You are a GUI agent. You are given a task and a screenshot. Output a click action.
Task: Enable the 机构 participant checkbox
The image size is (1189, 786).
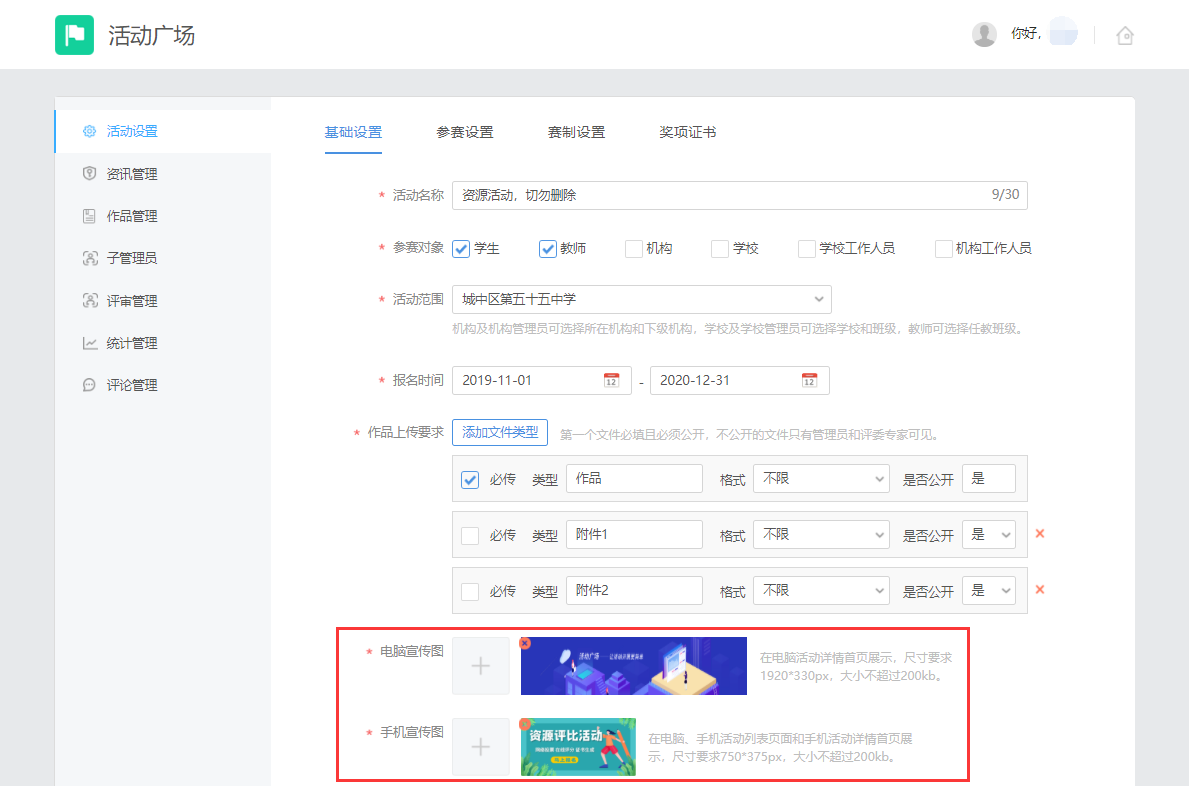633,249
